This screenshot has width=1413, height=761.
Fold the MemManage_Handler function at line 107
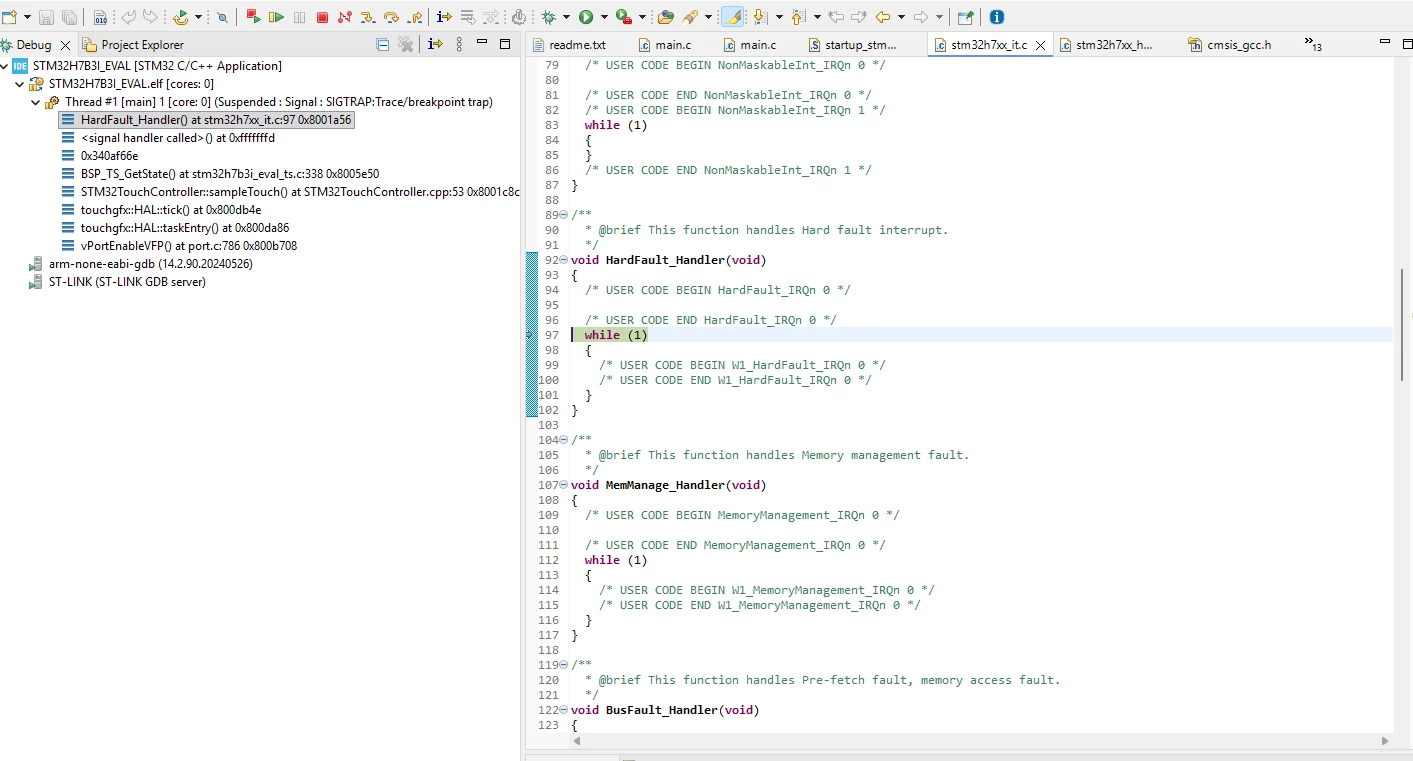click(x=563, y=485)
